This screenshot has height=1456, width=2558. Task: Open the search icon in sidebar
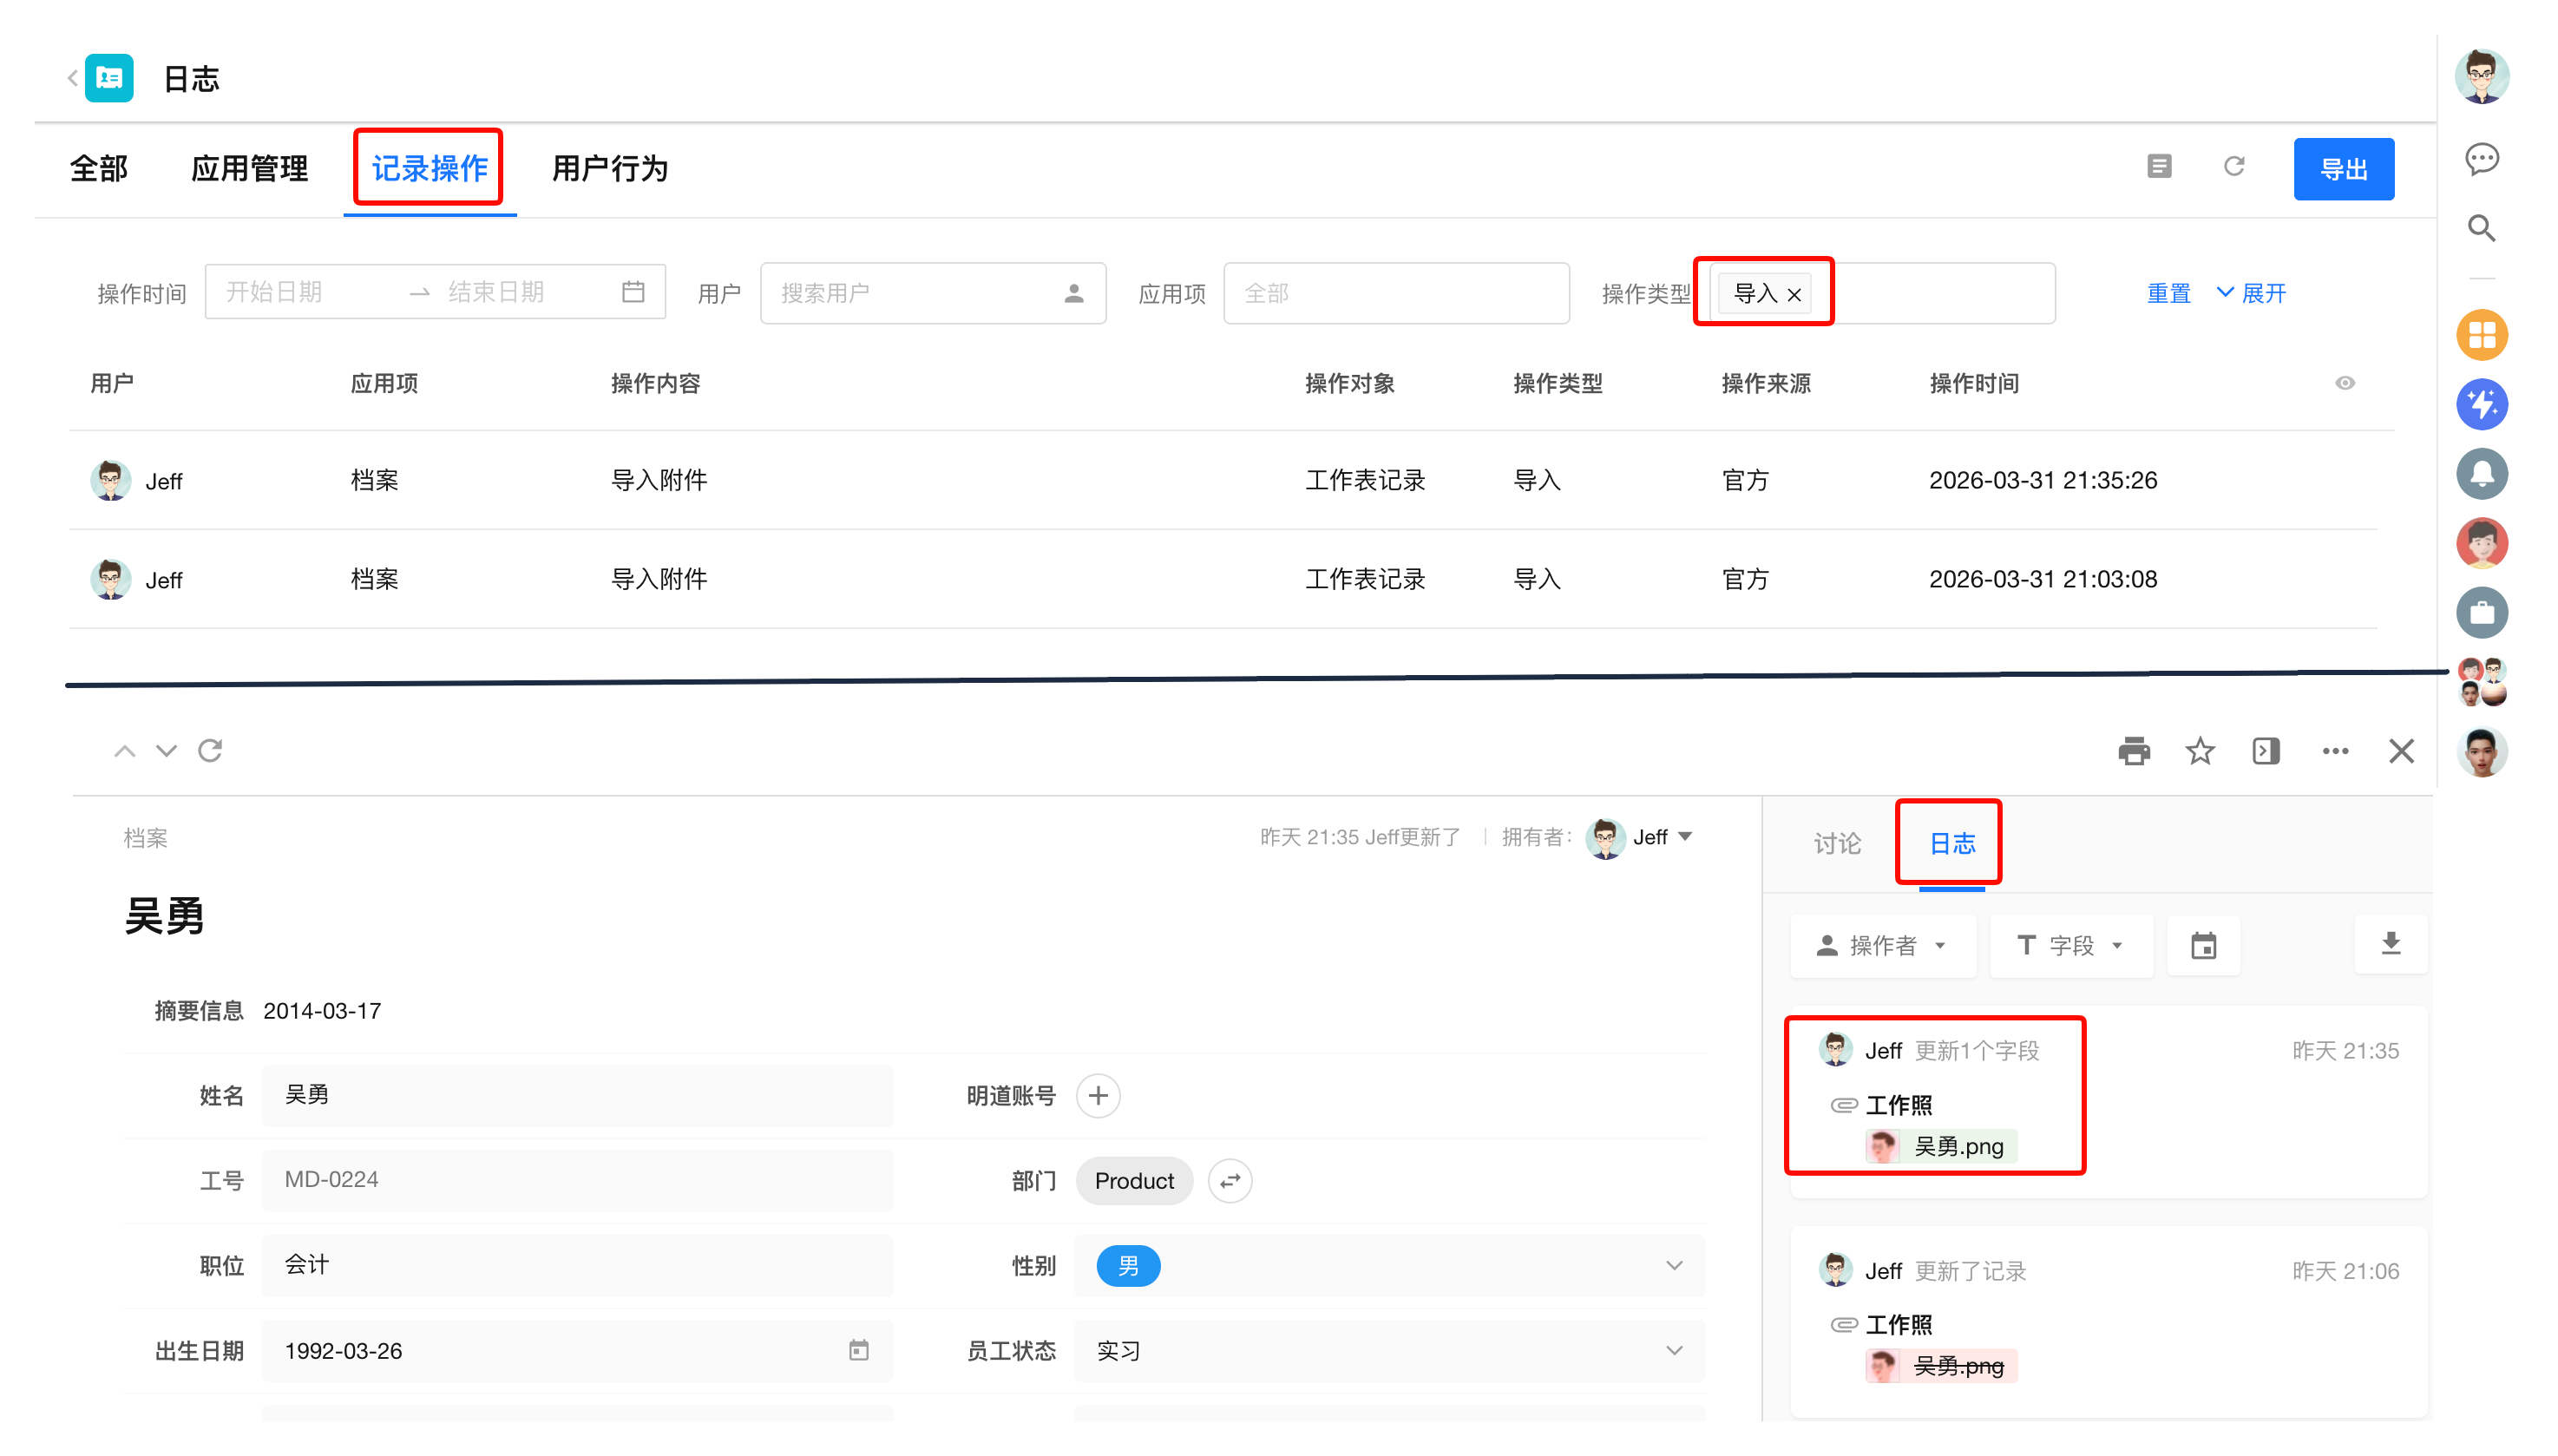[x=2481, y=229]
